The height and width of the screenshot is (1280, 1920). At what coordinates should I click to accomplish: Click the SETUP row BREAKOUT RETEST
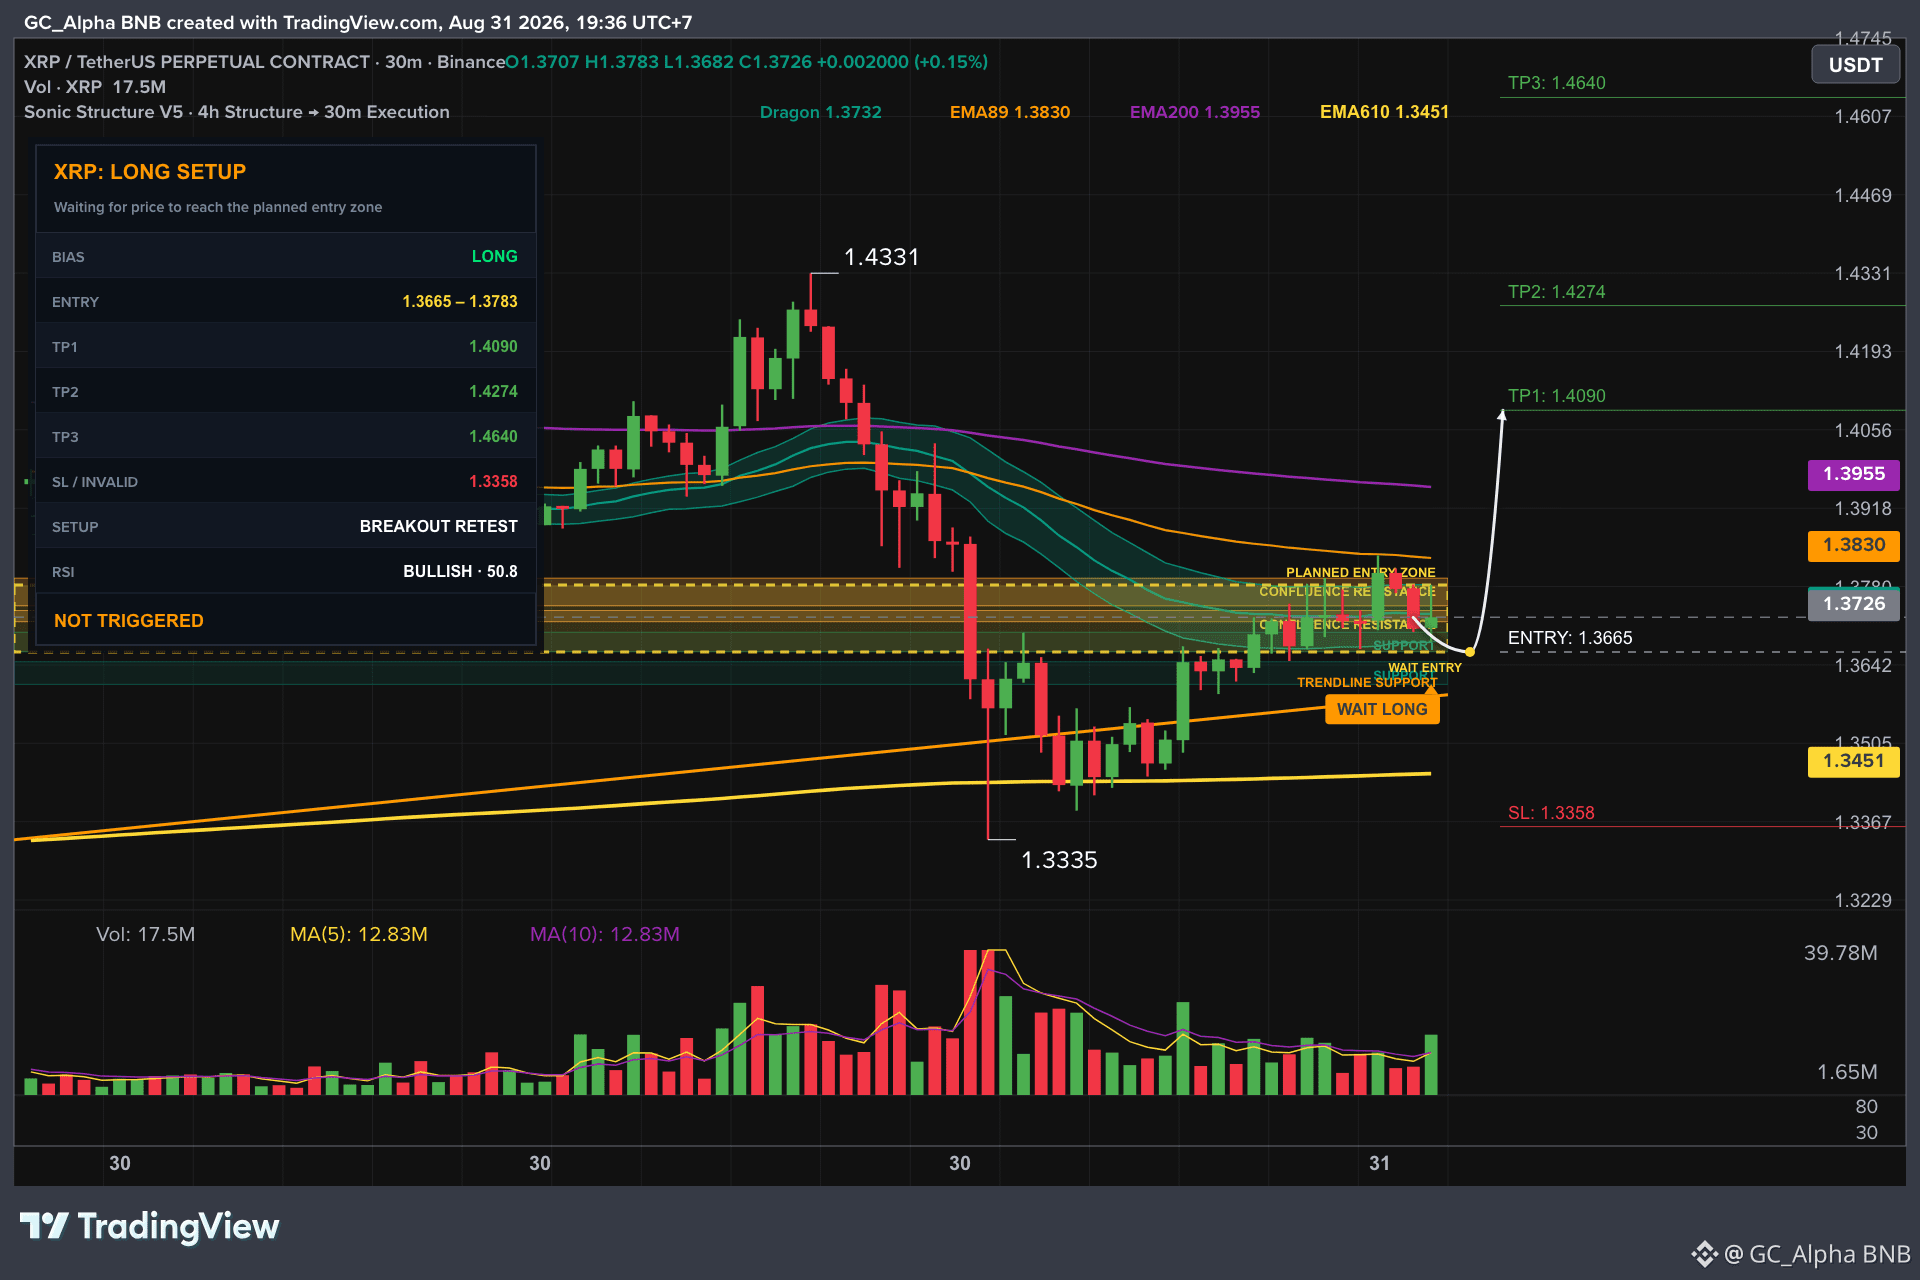pos(285,527)
